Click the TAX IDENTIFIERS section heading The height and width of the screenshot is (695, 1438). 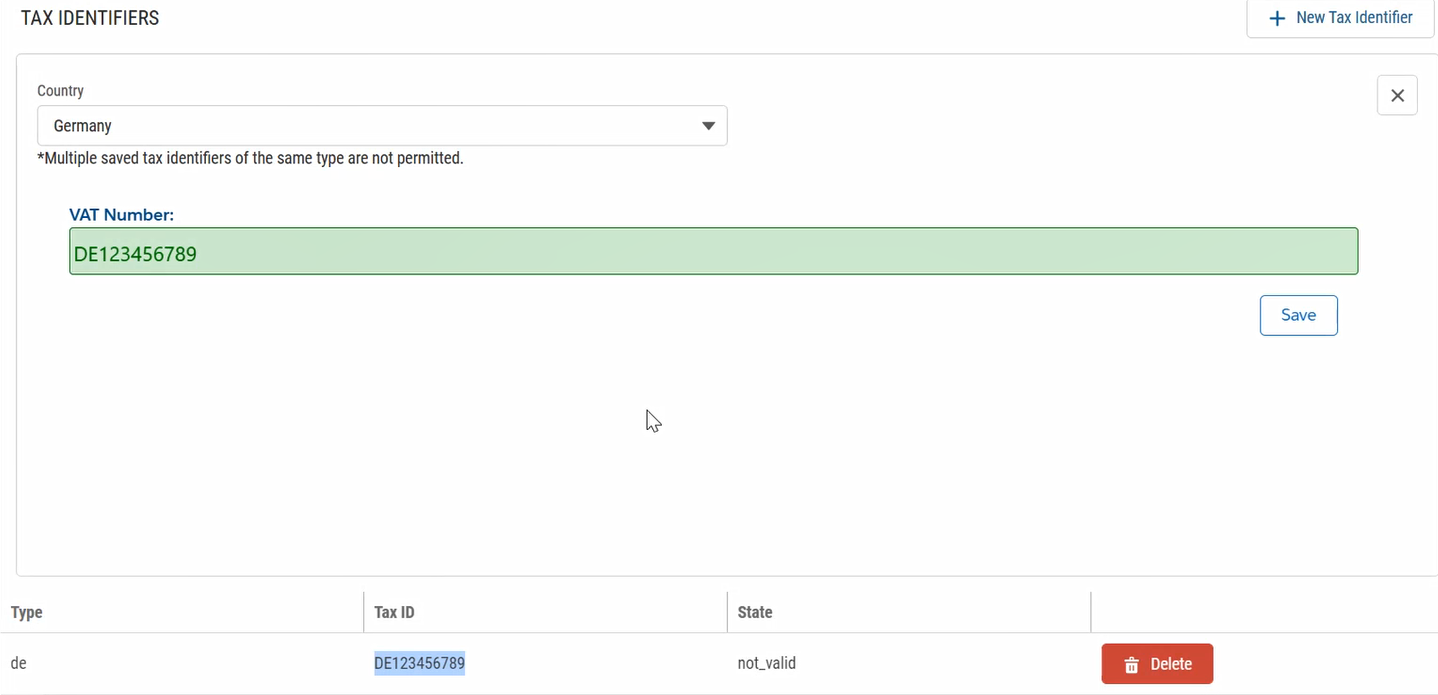(90, 18)
